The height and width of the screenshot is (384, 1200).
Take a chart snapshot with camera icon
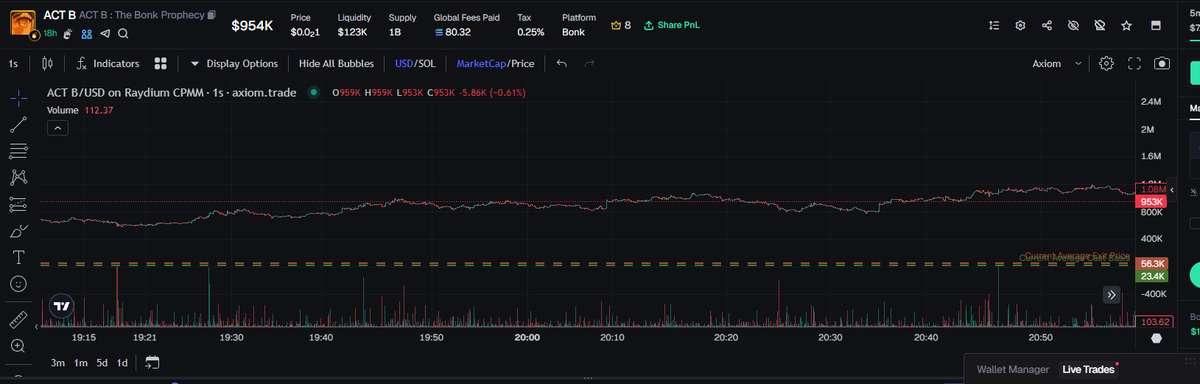(x=1161, y=63)
